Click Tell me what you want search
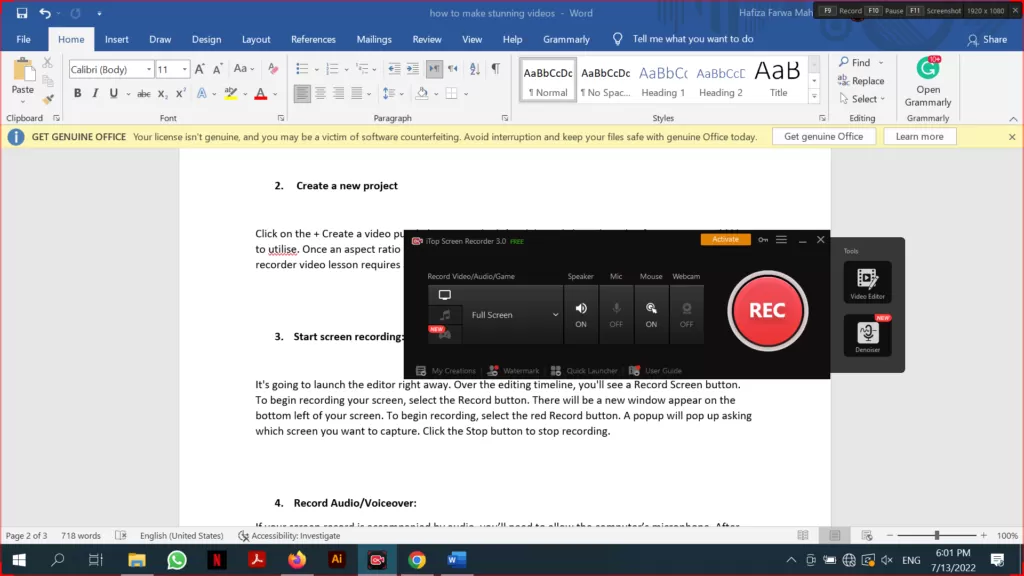The height and width of the screenshot is (576, 1024). click(693, 39)
